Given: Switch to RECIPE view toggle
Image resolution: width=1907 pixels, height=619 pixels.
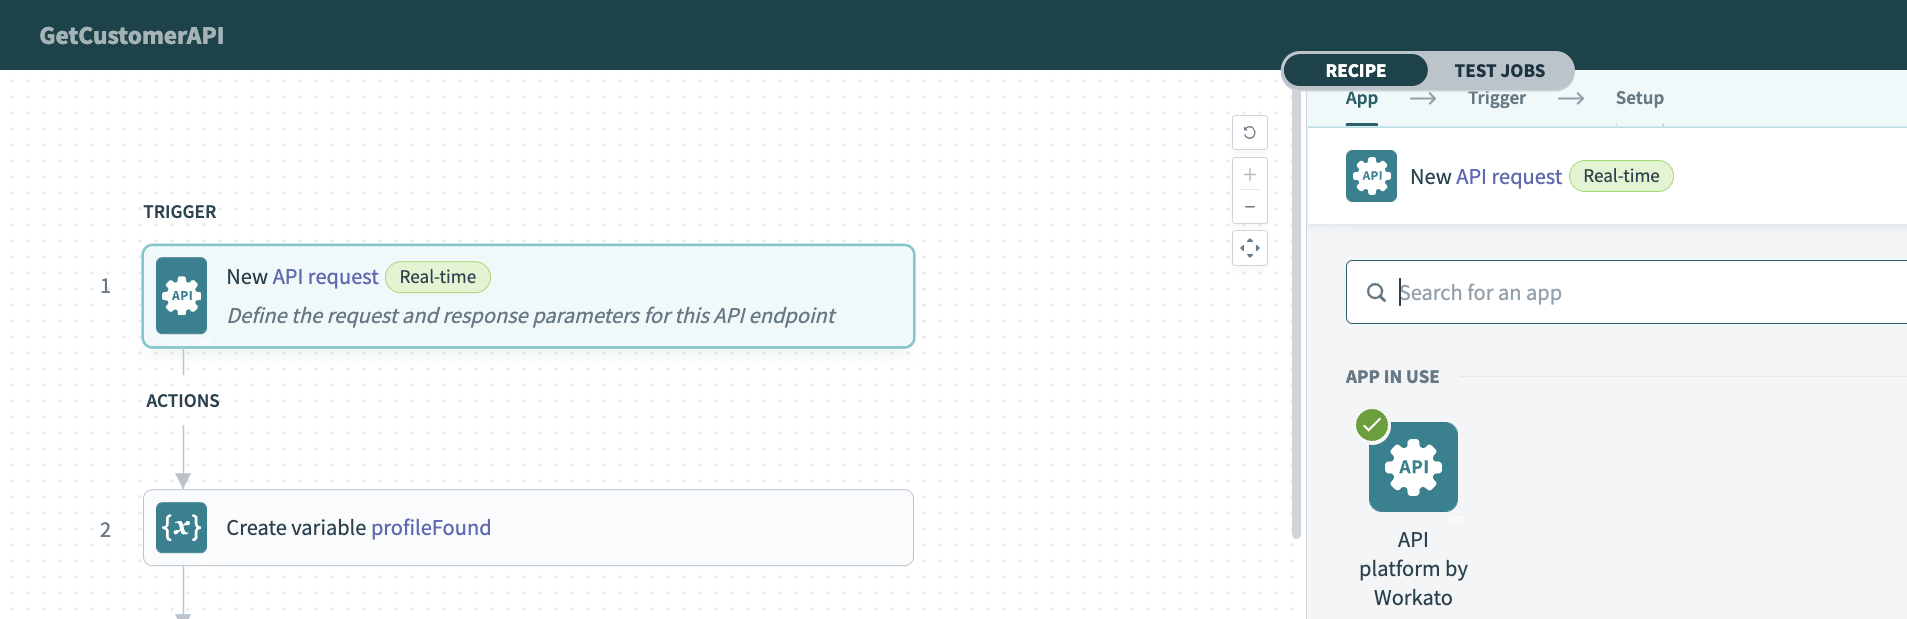Looking at the screenshot, I should pos(1355,71).
